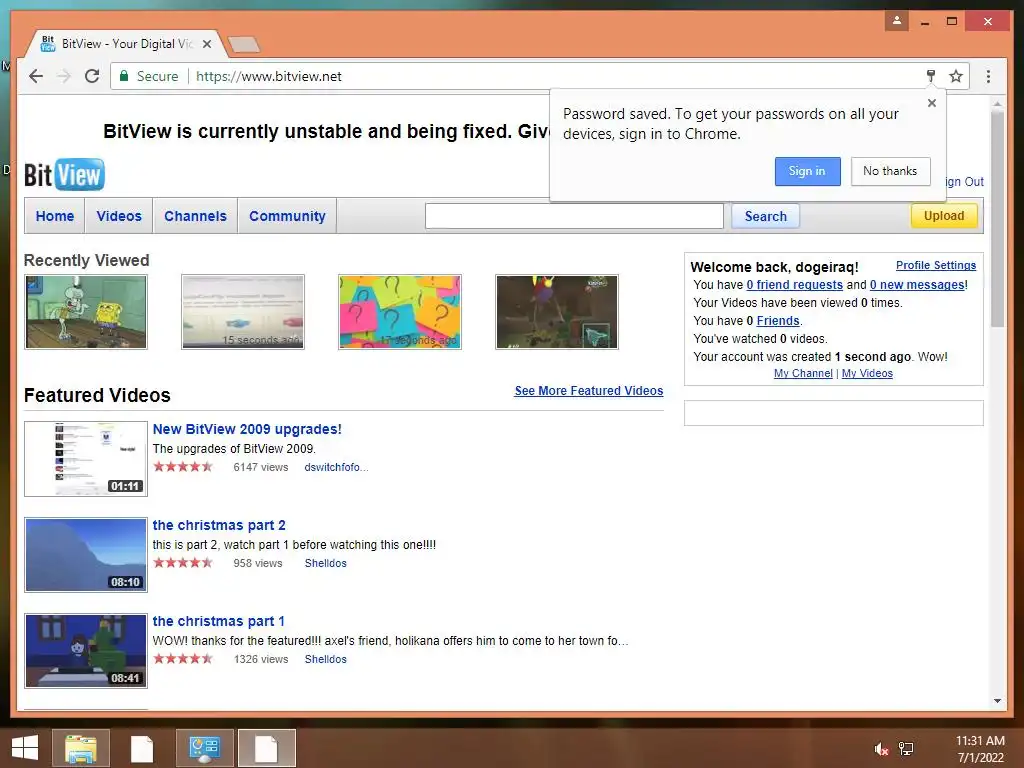Image resolution: width=1024 pixels, height=768 pixels.
Task: Click the blank document taskbar icon
Action: tap(142, 748)
